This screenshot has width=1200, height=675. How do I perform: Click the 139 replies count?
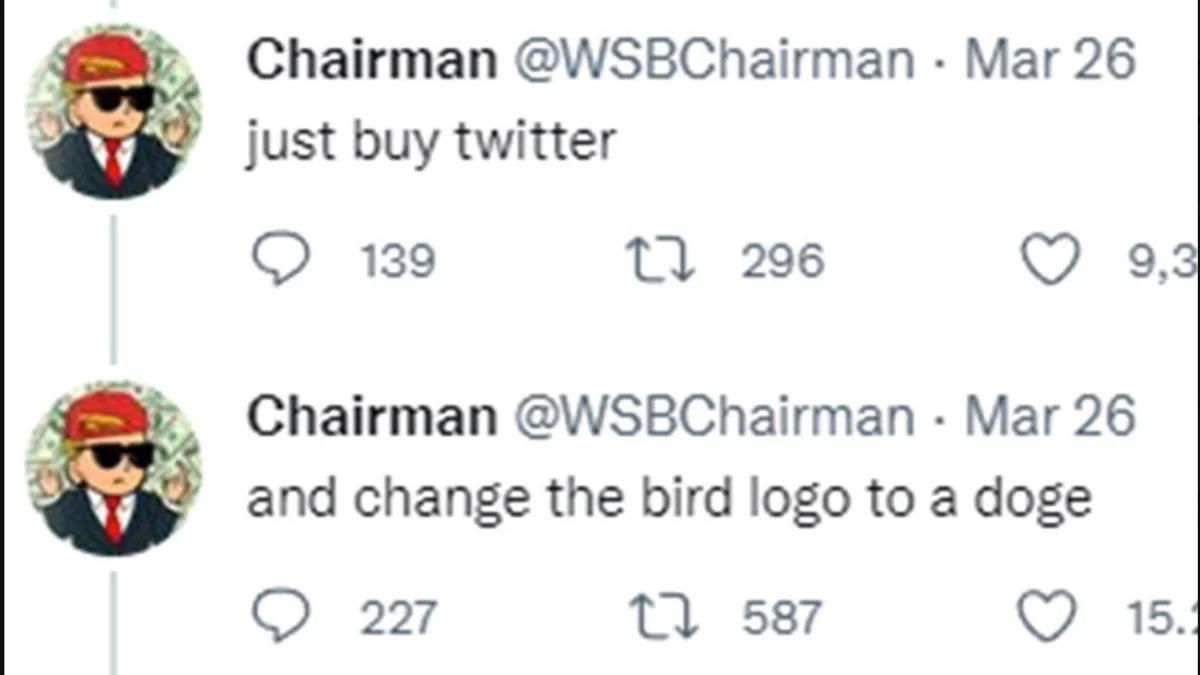pyautogui.click(x=397, y=262)
